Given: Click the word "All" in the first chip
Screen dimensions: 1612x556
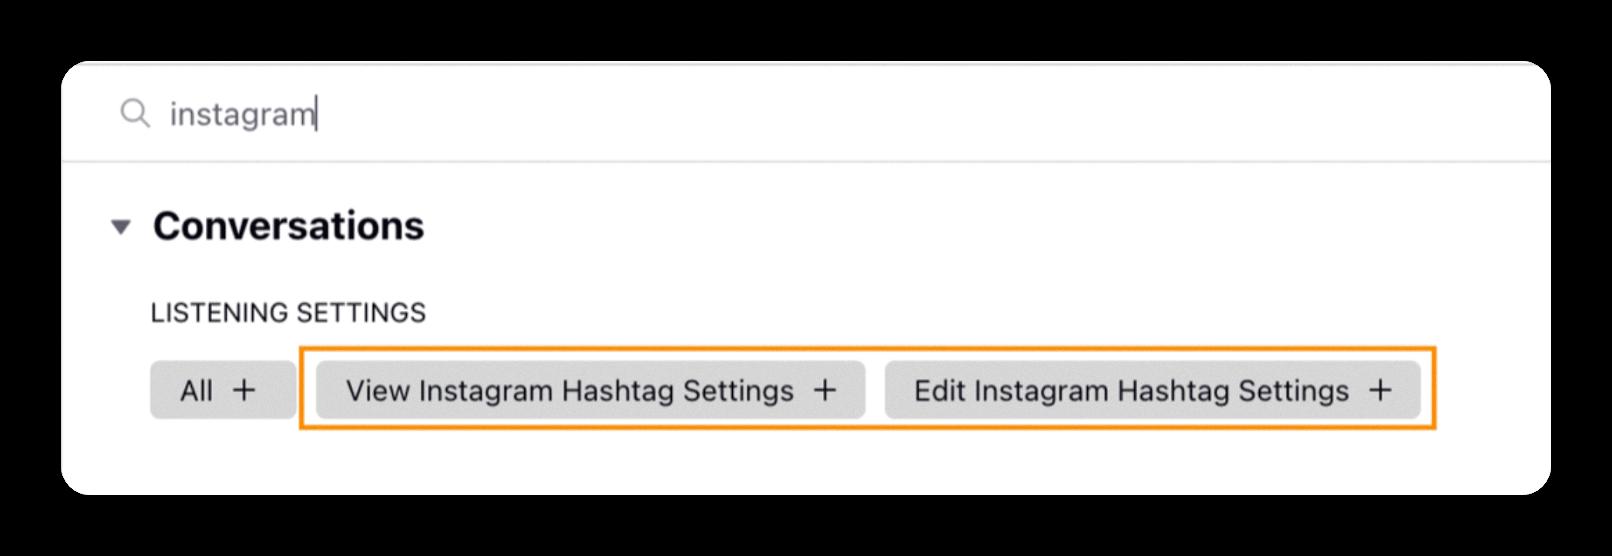Looking at the screenshot, I should [x=196, y=390].
